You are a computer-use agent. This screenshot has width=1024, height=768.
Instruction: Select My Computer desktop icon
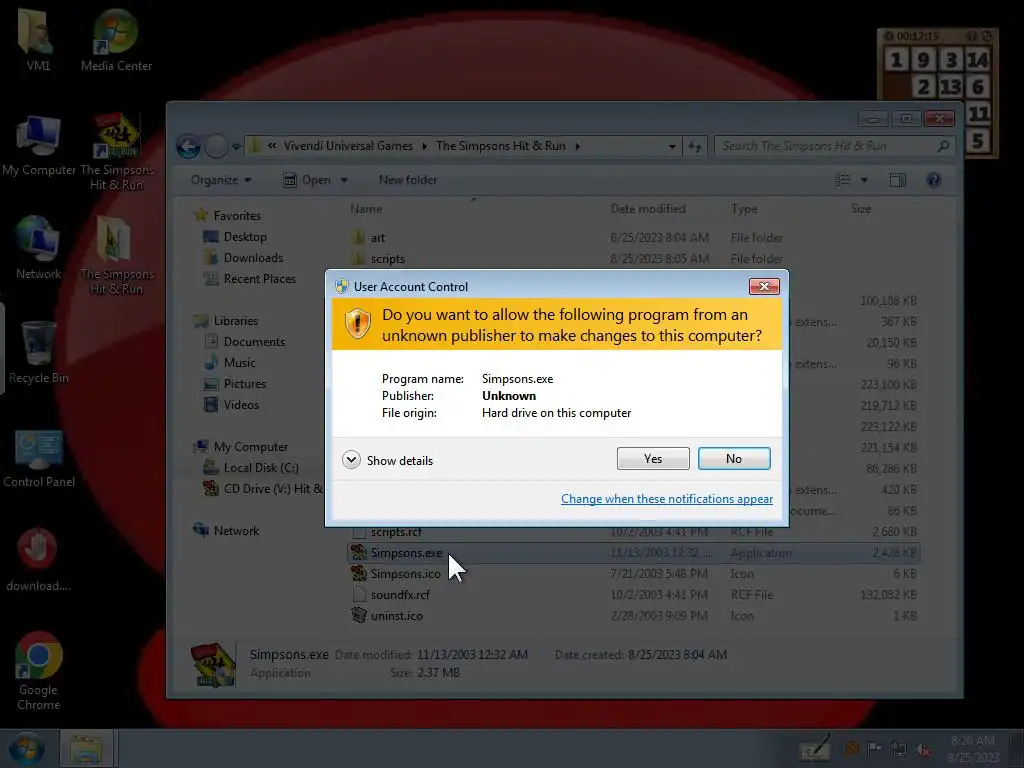pos(39,146)
